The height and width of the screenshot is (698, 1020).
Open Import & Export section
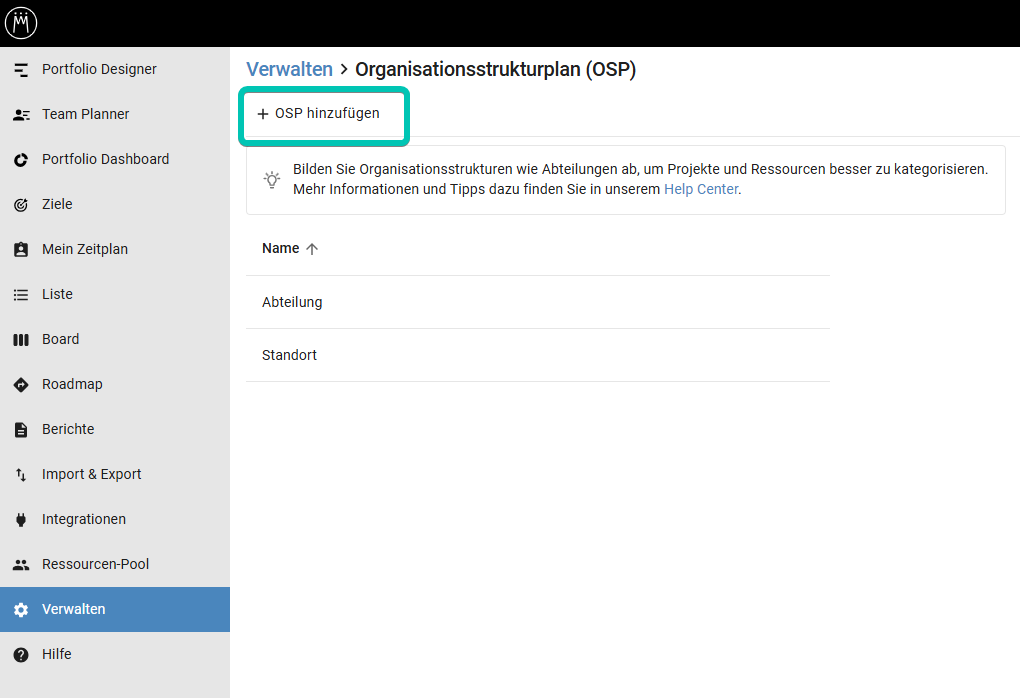coord(114,474)
